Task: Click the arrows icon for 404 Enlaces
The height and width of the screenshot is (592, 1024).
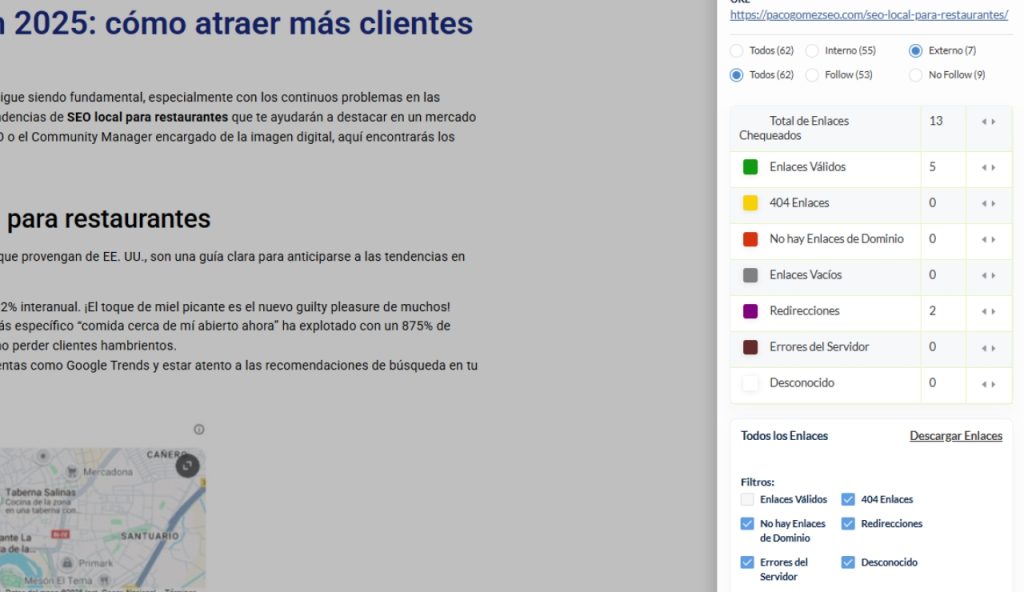Action: pos(988,204)
